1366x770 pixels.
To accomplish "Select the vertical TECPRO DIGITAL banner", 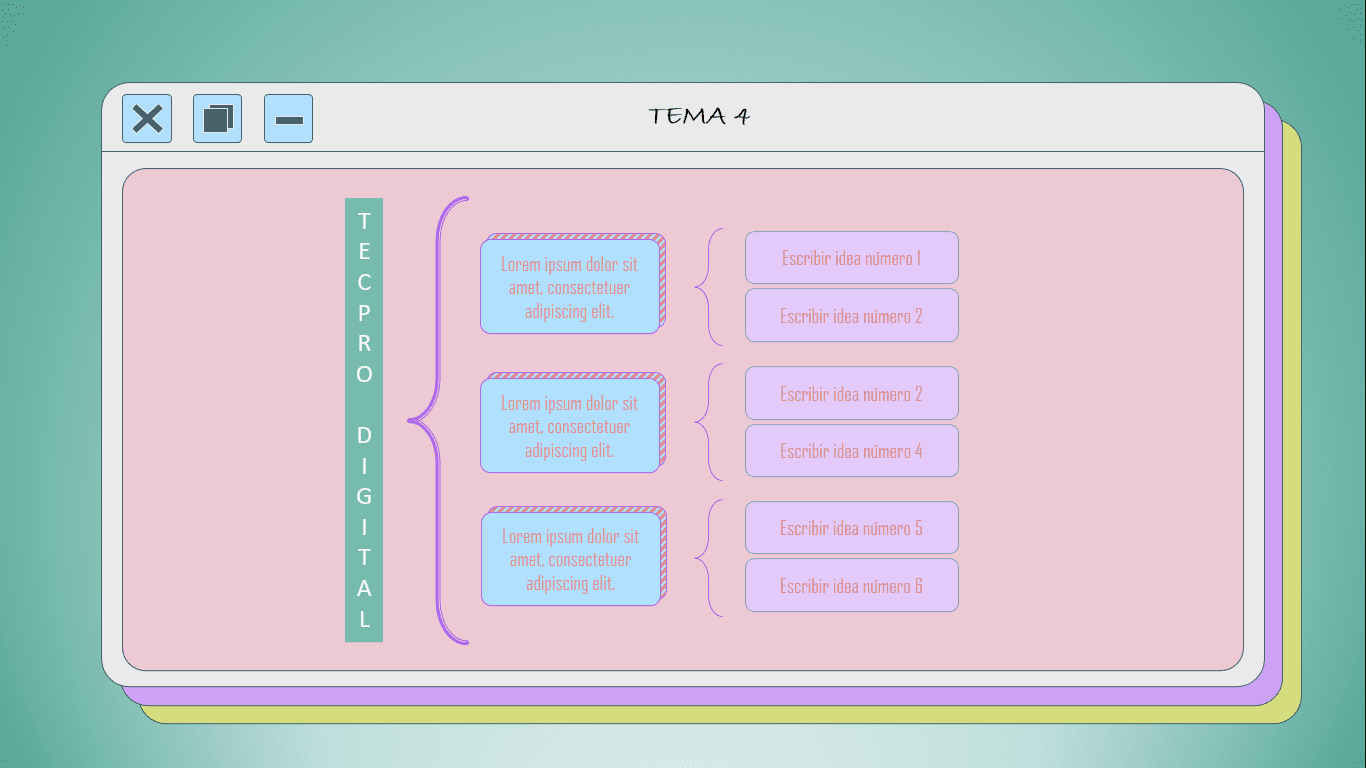I will tap(364, 420).
